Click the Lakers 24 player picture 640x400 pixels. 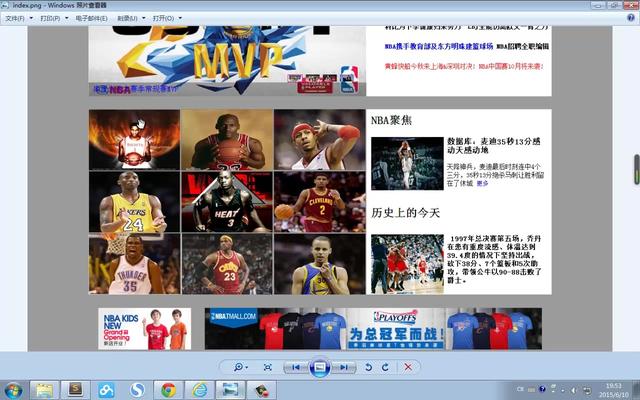tap(134, 202)
